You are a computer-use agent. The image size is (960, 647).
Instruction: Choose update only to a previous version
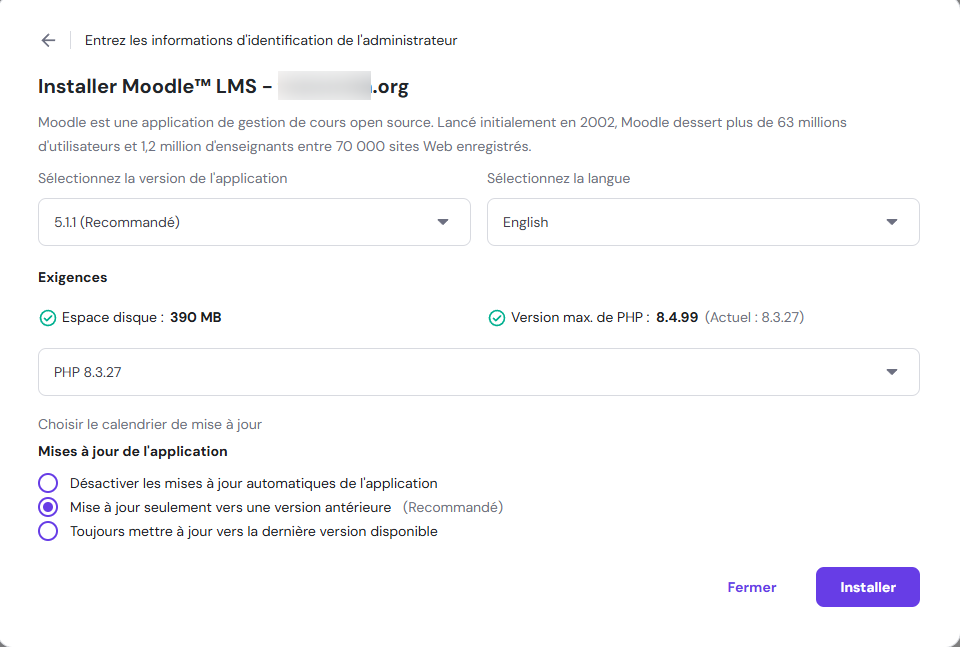click(48, 507)
